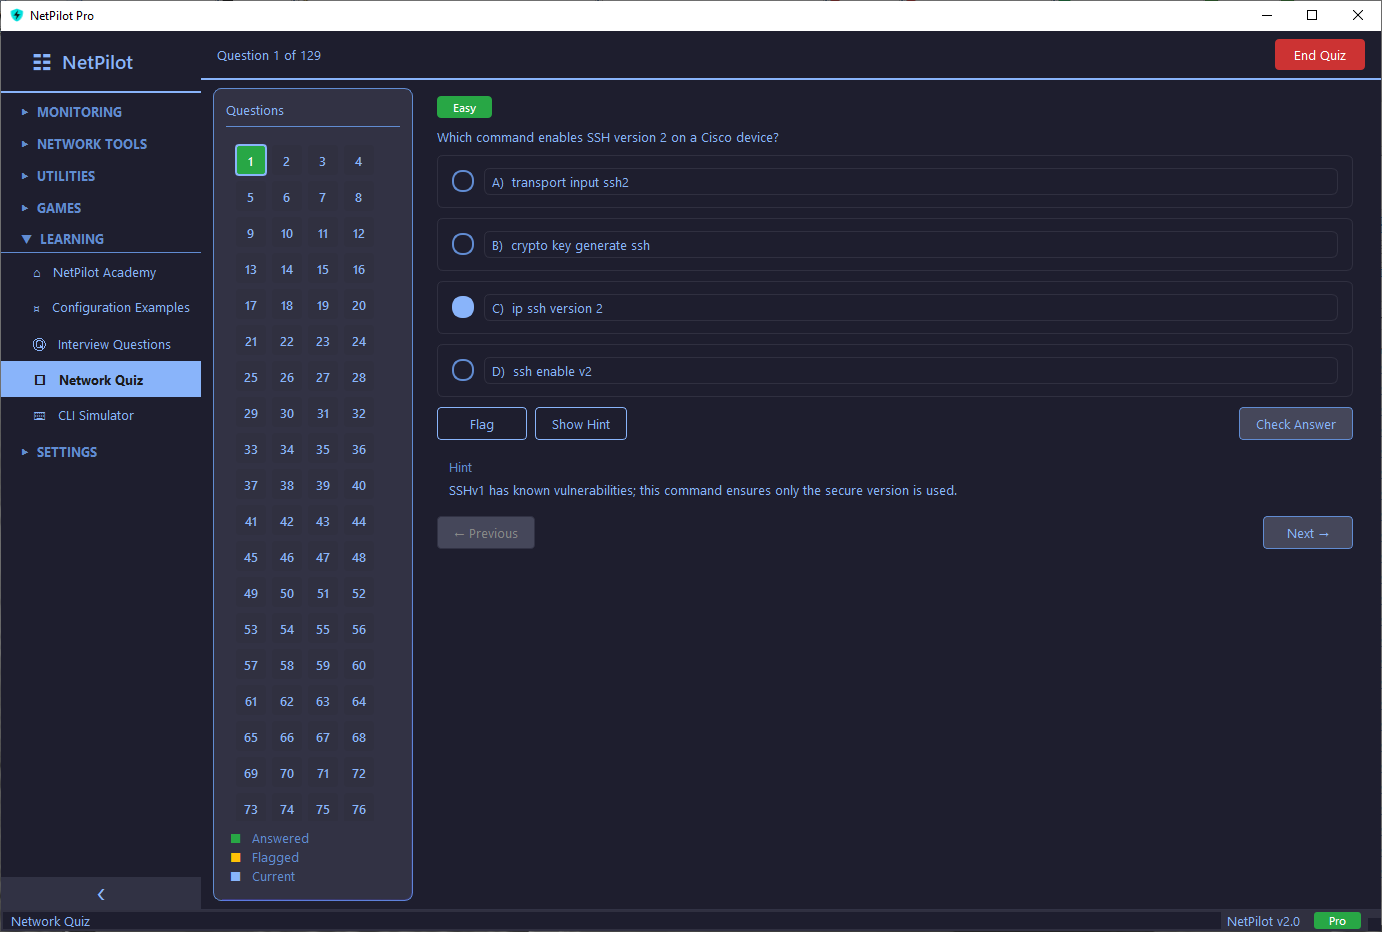The width and height of the screenshot is (1382, 932).
Task: Jump to question 42 in the grid
Action: 287,522
